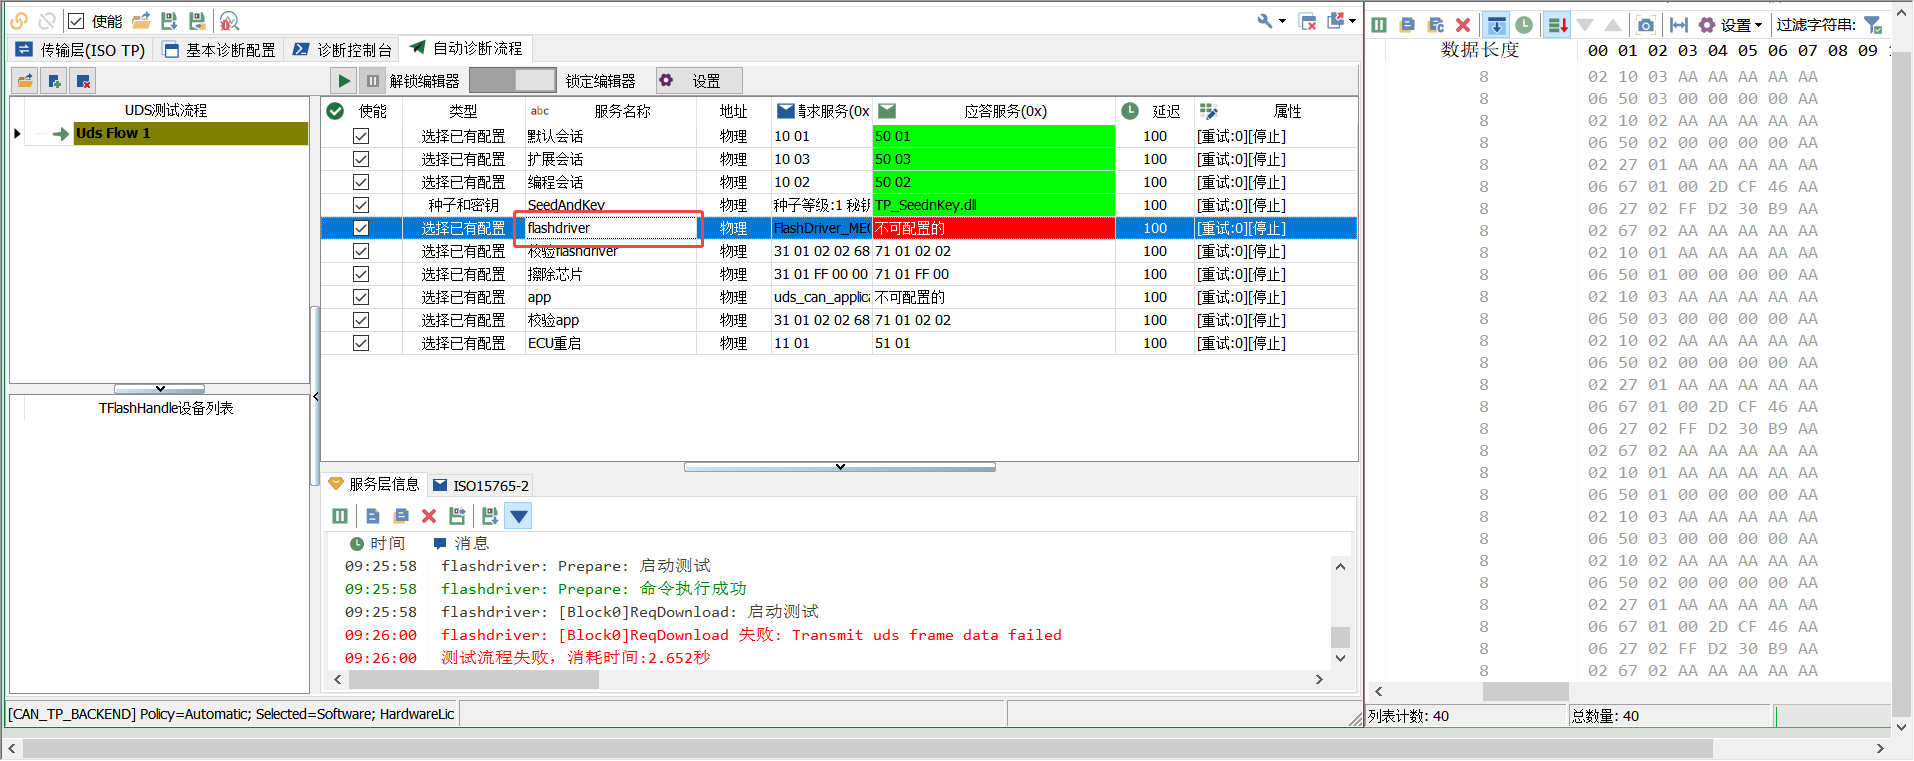Toggle auto-scroll blue triangle in message toolbar

point(518,516)
